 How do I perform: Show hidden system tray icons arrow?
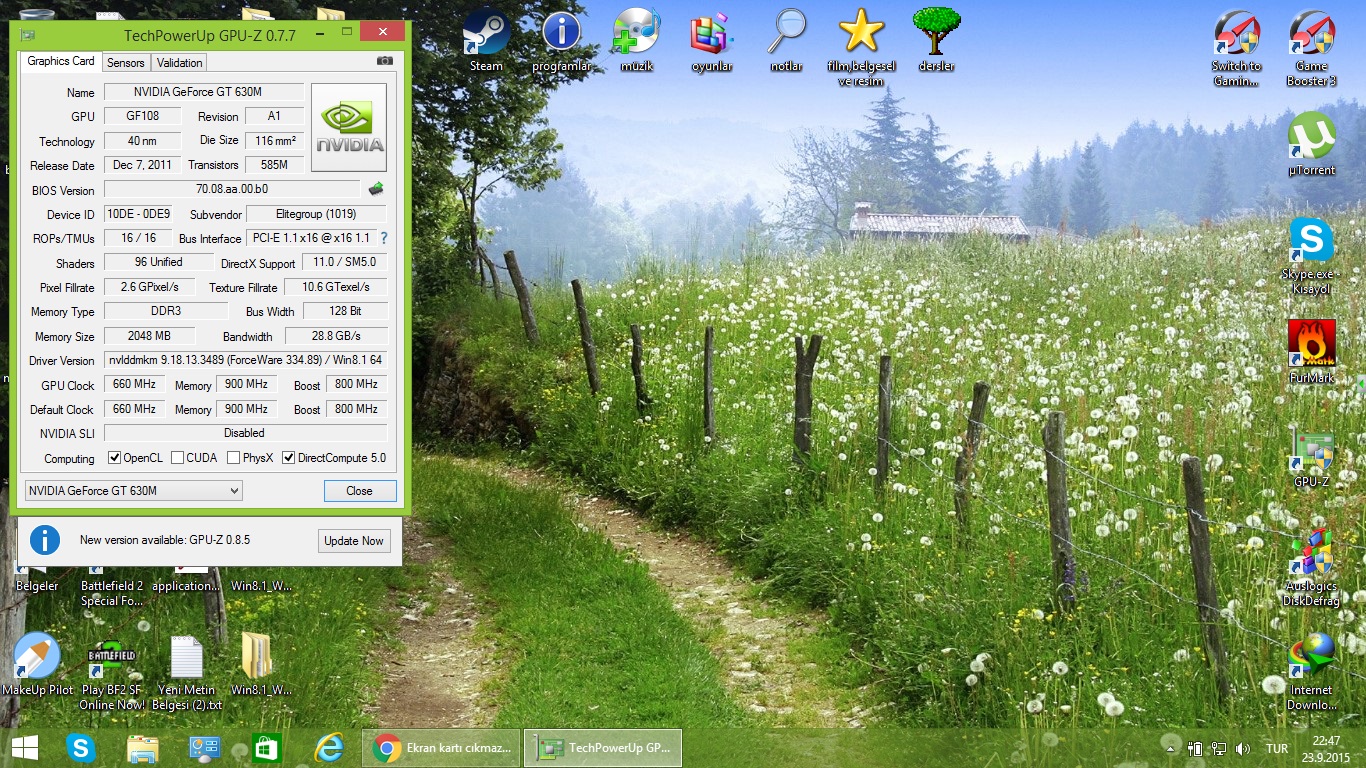(1170, 748)
